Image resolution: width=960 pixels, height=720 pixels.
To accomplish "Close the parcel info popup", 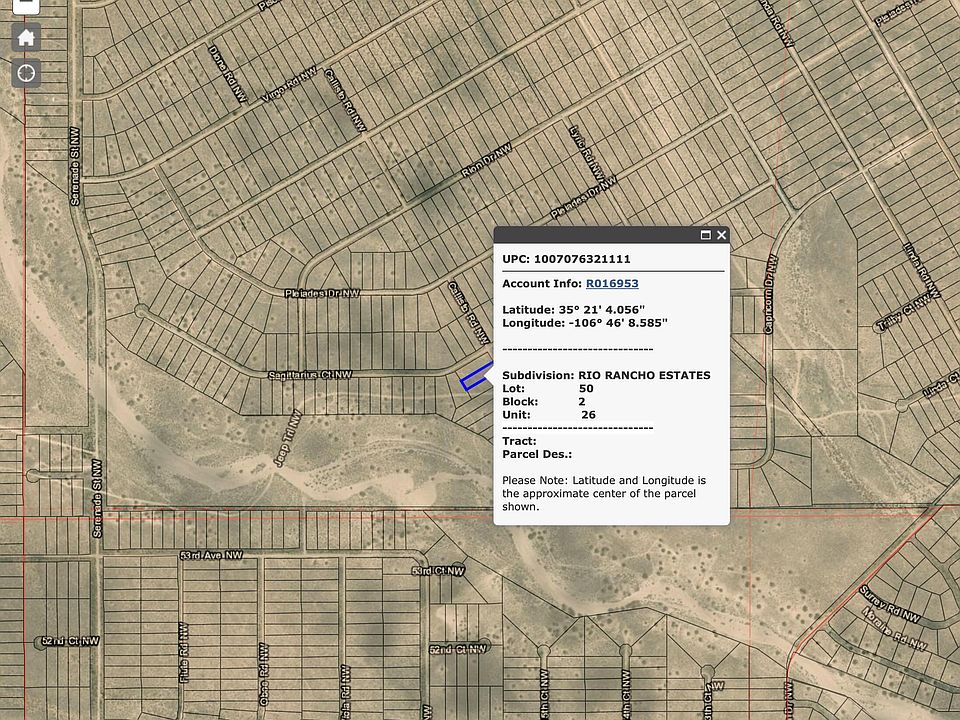I will [x=722, y=235].
